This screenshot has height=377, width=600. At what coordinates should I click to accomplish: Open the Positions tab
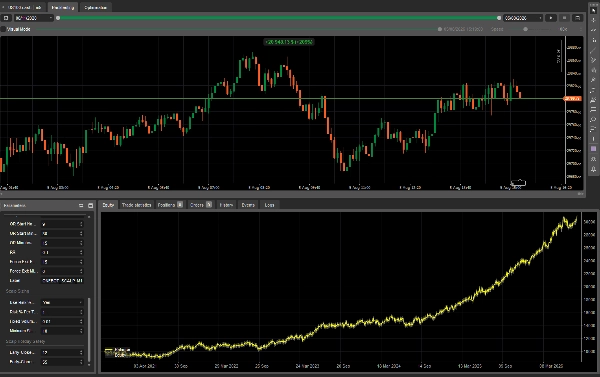point(170,205)
